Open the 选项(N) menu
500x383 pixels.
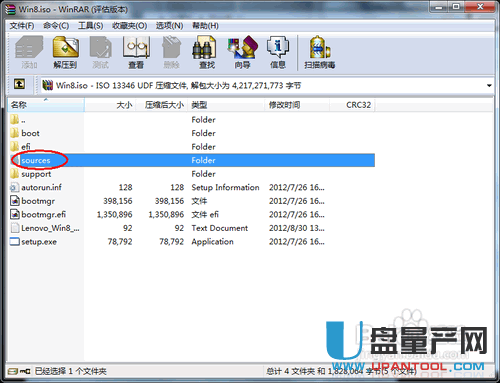tap(169, 26)
